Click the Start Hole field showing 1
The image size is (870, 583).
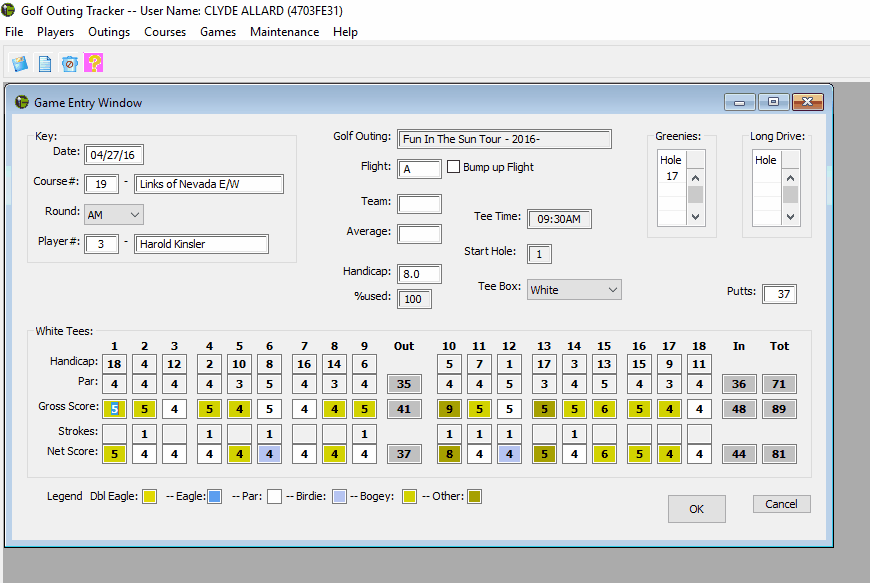539,254
